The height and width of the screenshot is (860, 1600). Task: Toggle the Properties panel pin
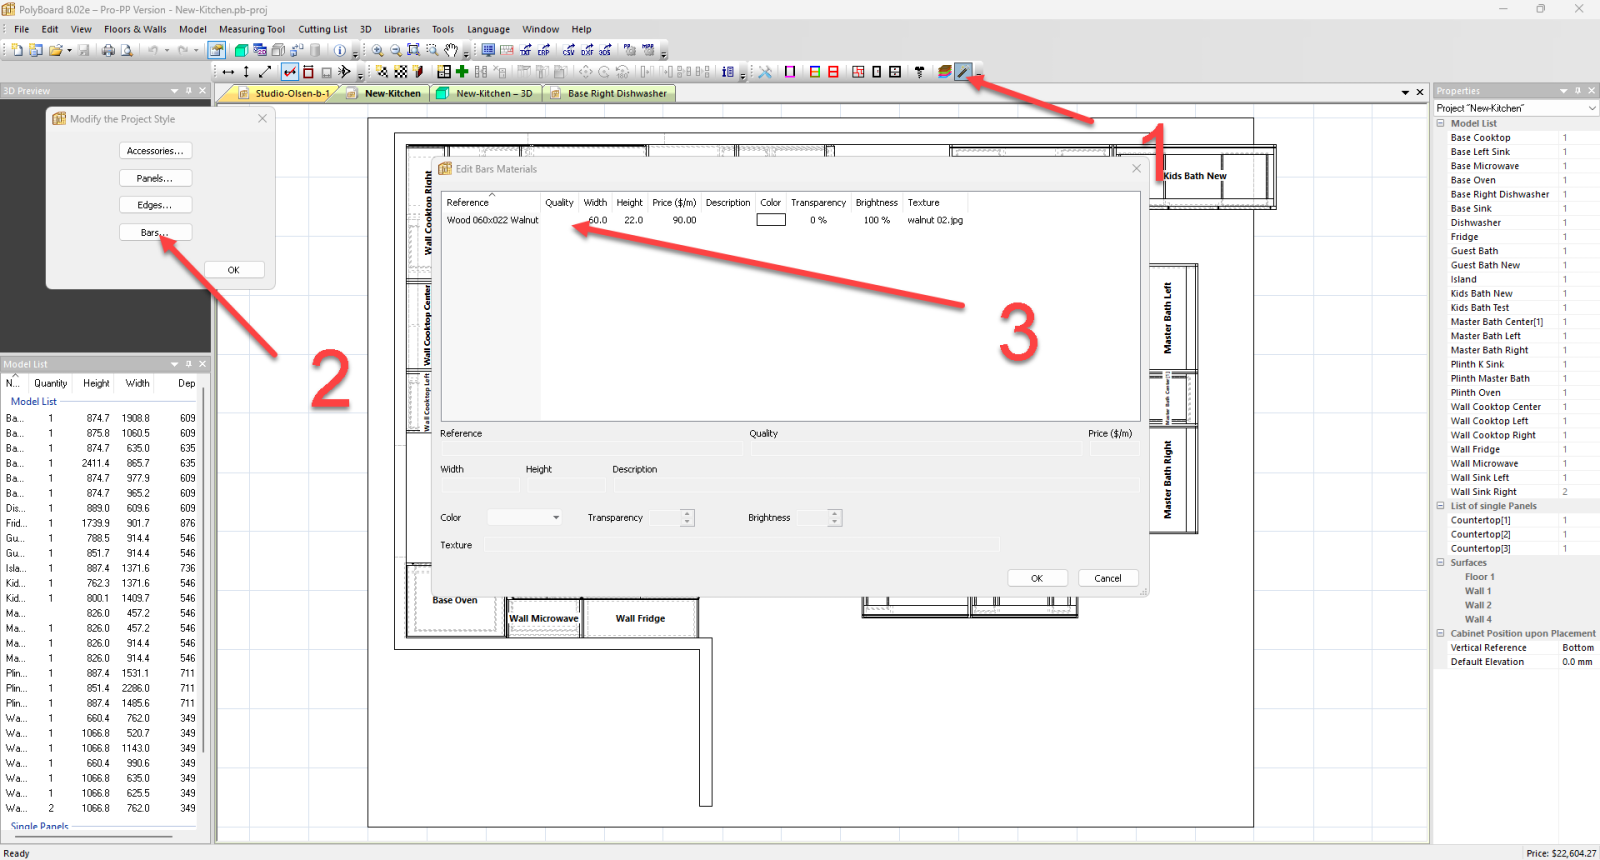coord(1578,91)
